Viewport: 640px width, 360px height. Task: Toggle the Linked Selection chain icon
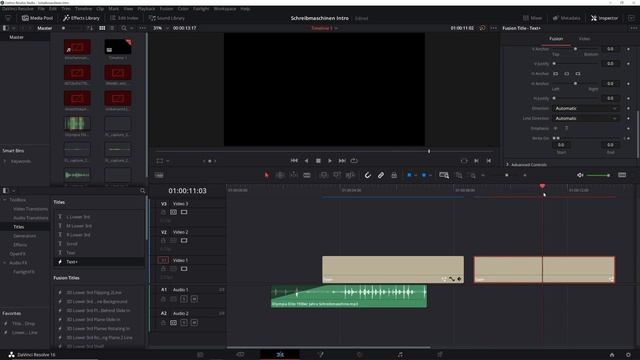(x=380, y=175)
